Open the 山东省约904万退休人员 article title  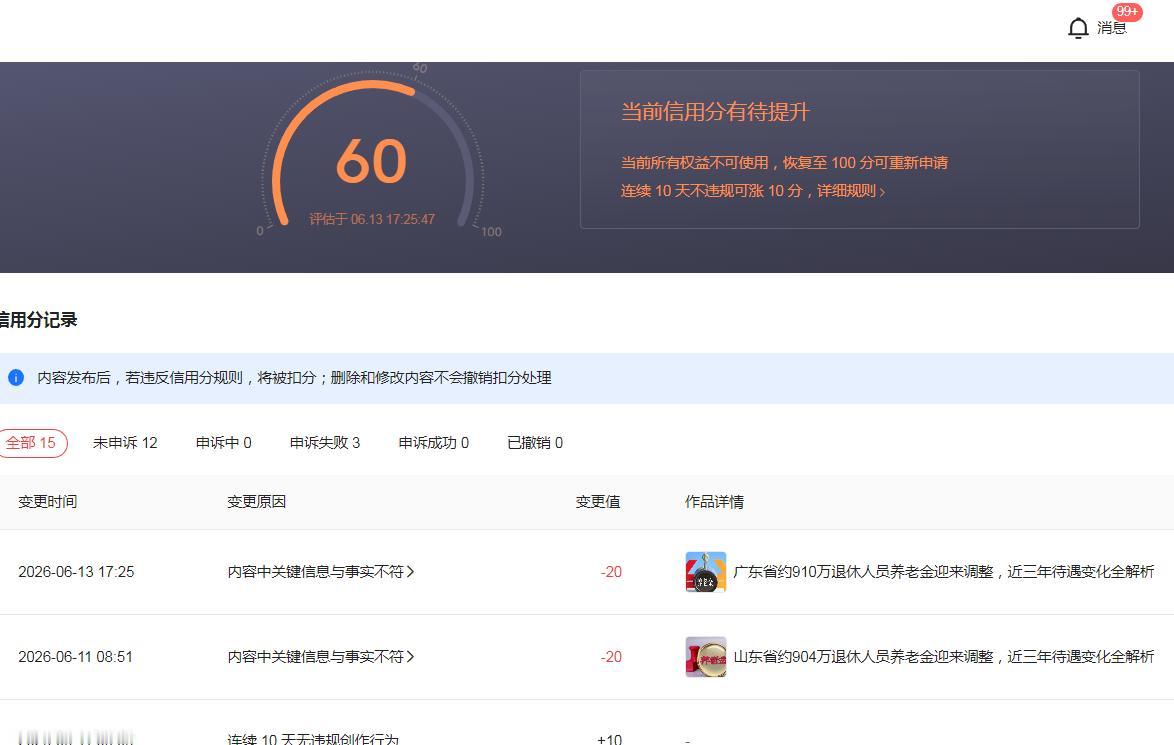click(x=943, y=657)
